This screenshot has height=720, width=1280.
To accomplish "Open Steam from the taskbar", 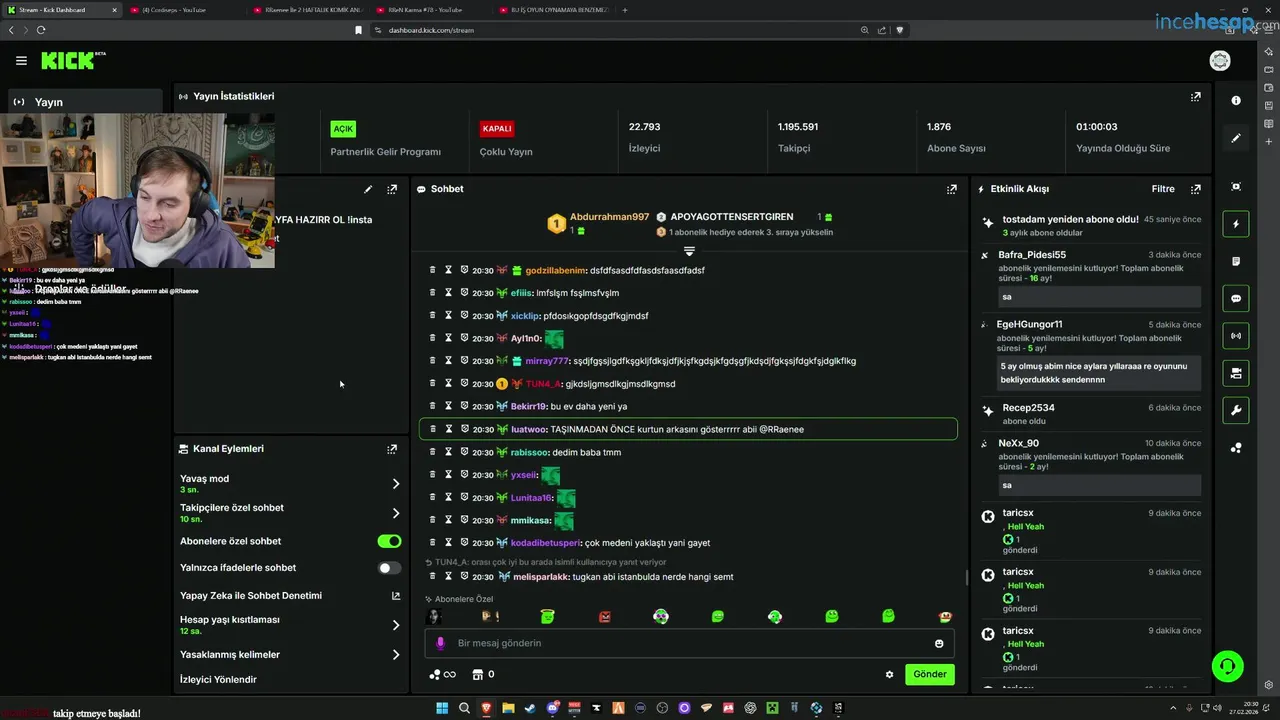I will [529, 708].
